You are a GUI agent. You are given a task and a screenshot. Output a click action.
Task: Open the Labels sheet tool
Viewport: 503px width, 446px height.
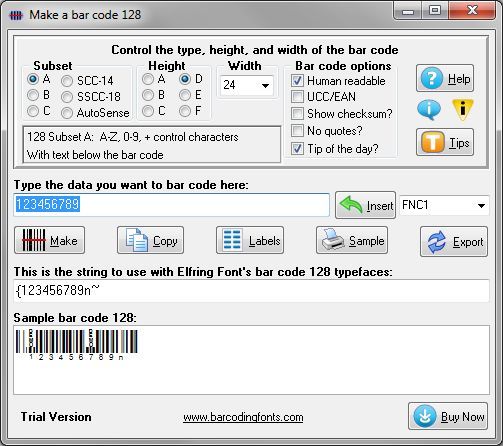pos(250,240)
